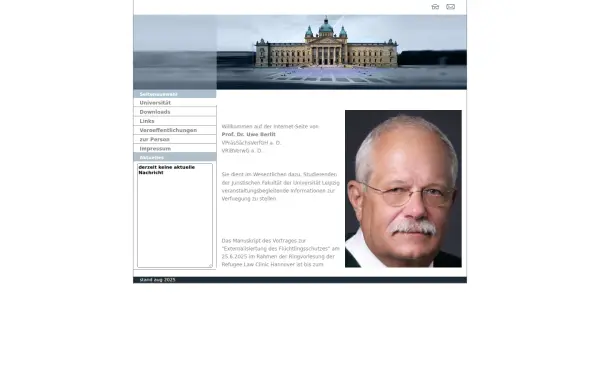This screenshot has width=600, height=375.
Task: Click the 'VRiBVerwG a. D.' line
Action: [x=242, y=151]
